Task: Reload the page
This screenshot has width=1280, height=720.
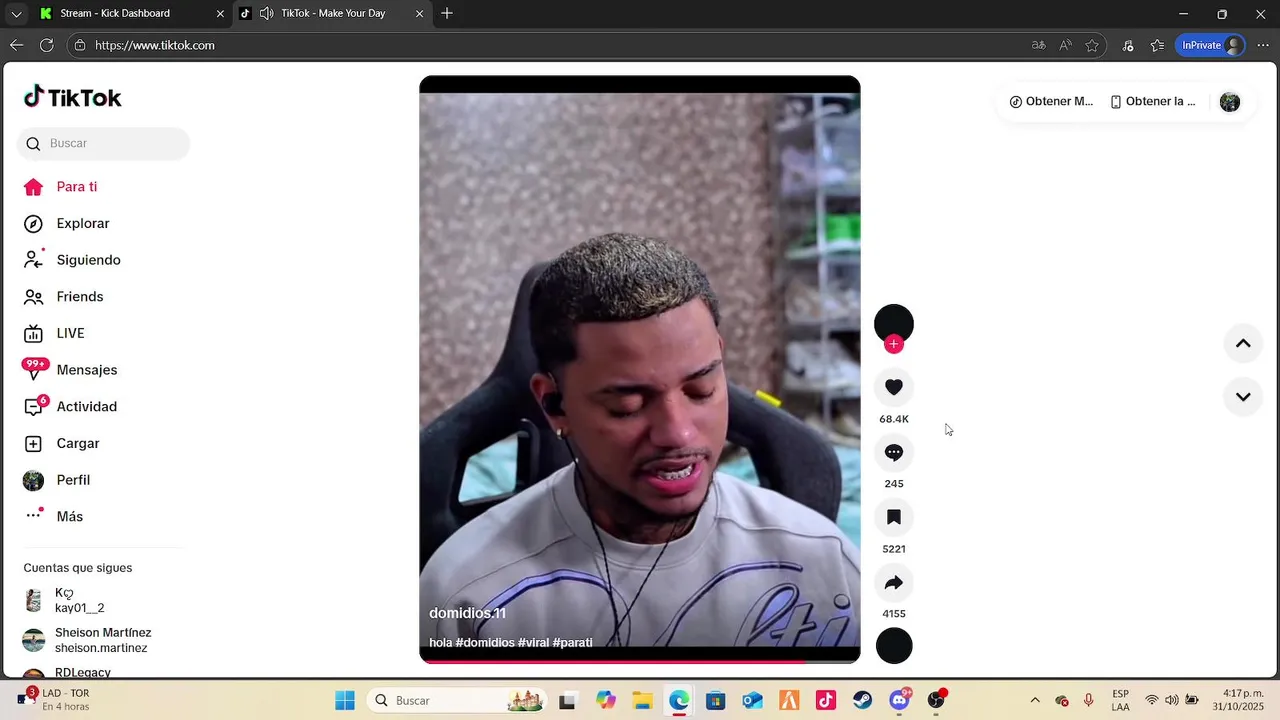Action: coord(46,45)
